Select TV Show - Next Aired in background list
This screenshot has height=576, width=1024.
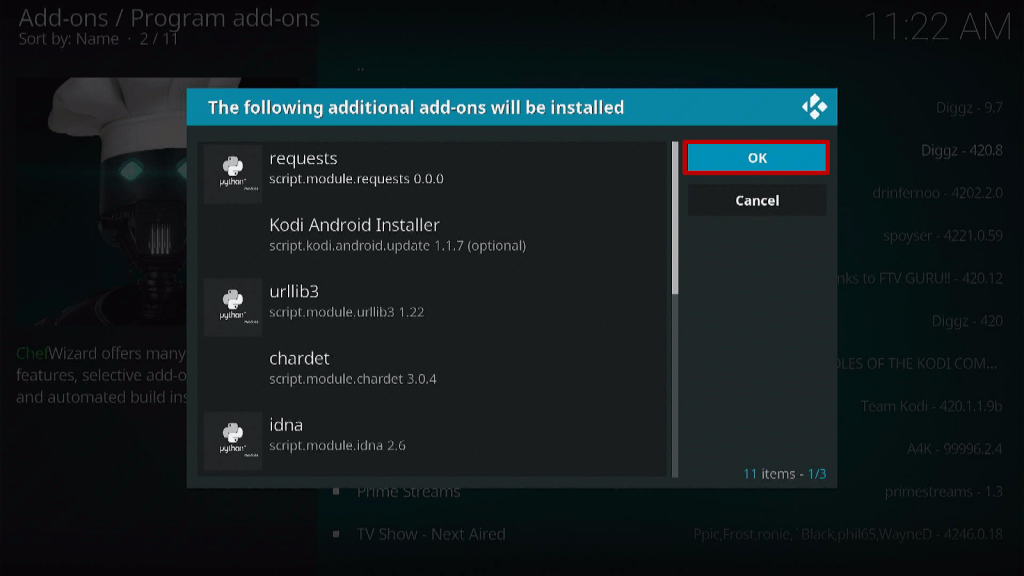[x=431, y=534]
